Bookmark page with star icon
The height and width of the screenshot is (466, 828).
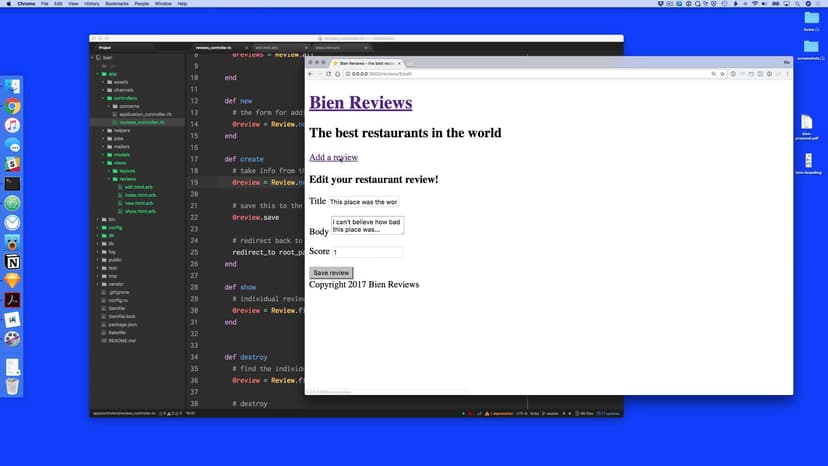722,74
